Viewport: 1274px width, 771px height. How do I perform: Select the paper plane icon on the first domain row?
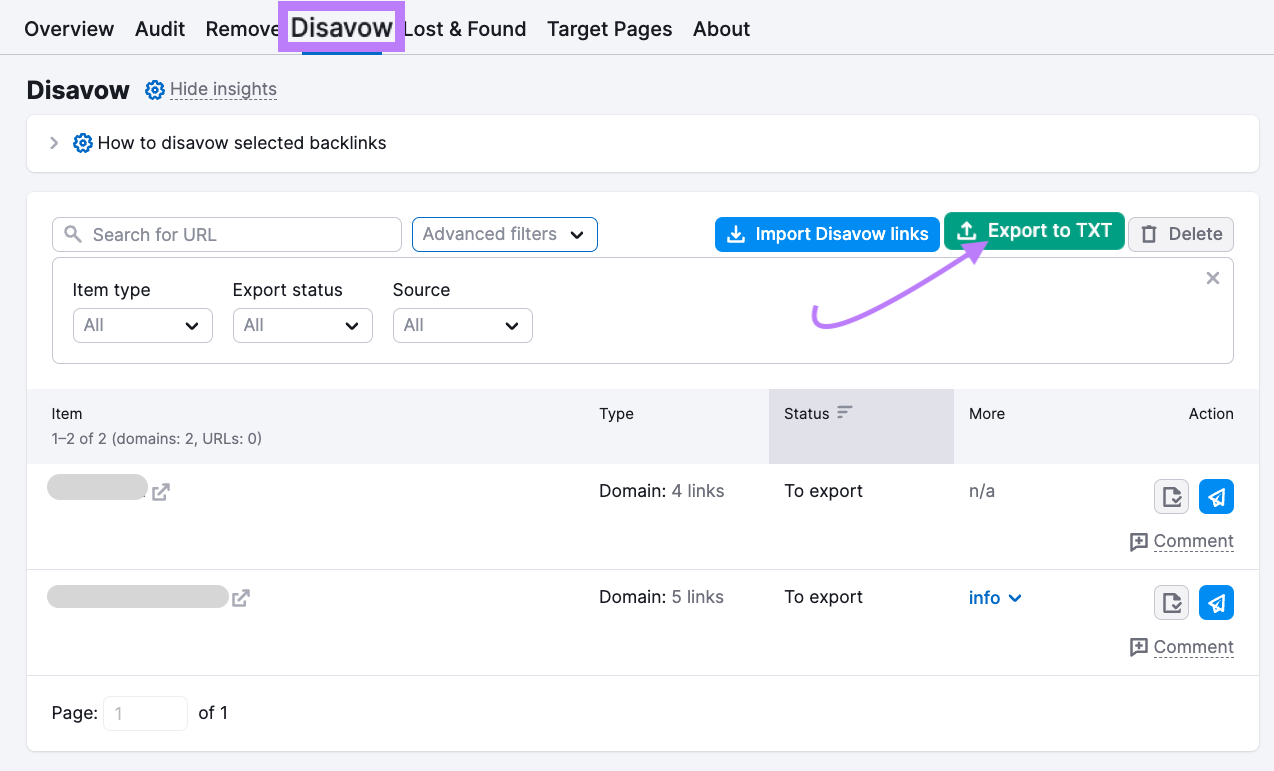click(x=1216, y=496)
